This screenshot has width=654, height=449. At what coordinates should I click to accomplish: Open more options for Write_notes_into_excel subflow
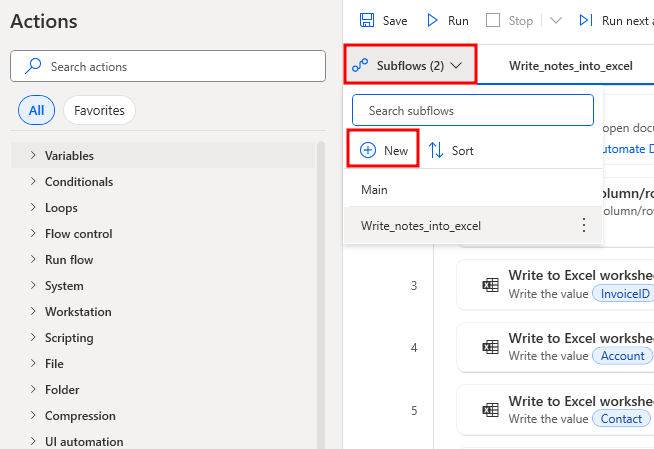click(x=584, y=225)
